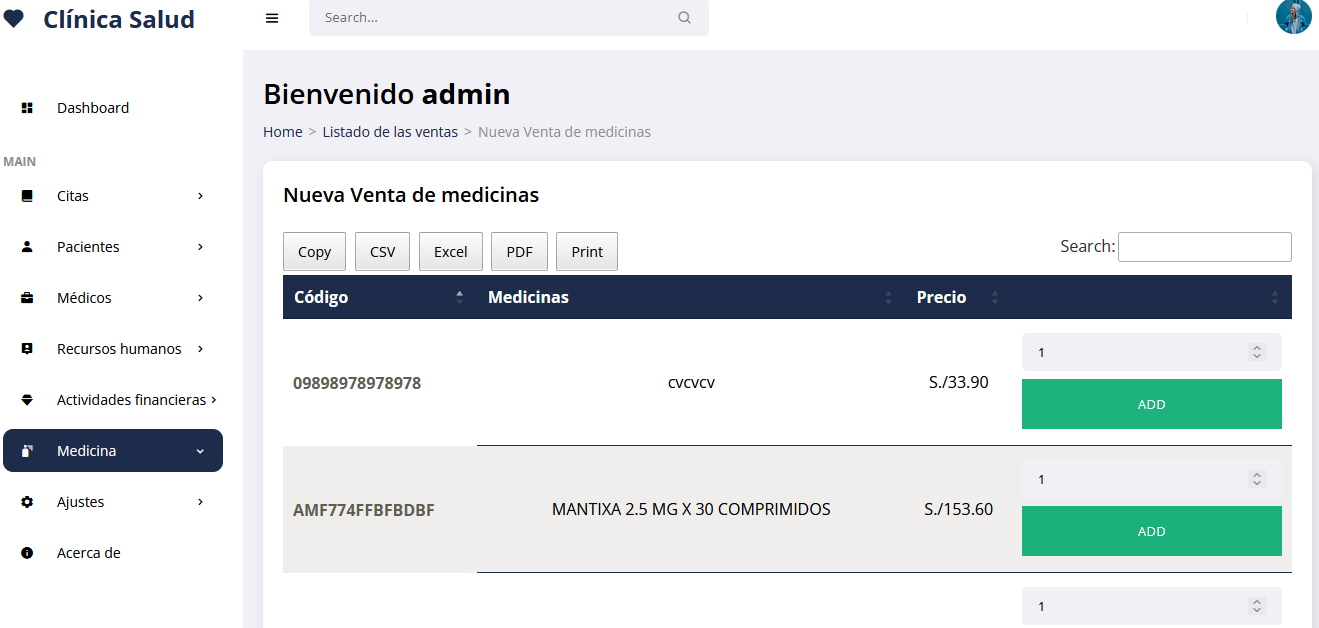Focus the table Search input field

1204,247
